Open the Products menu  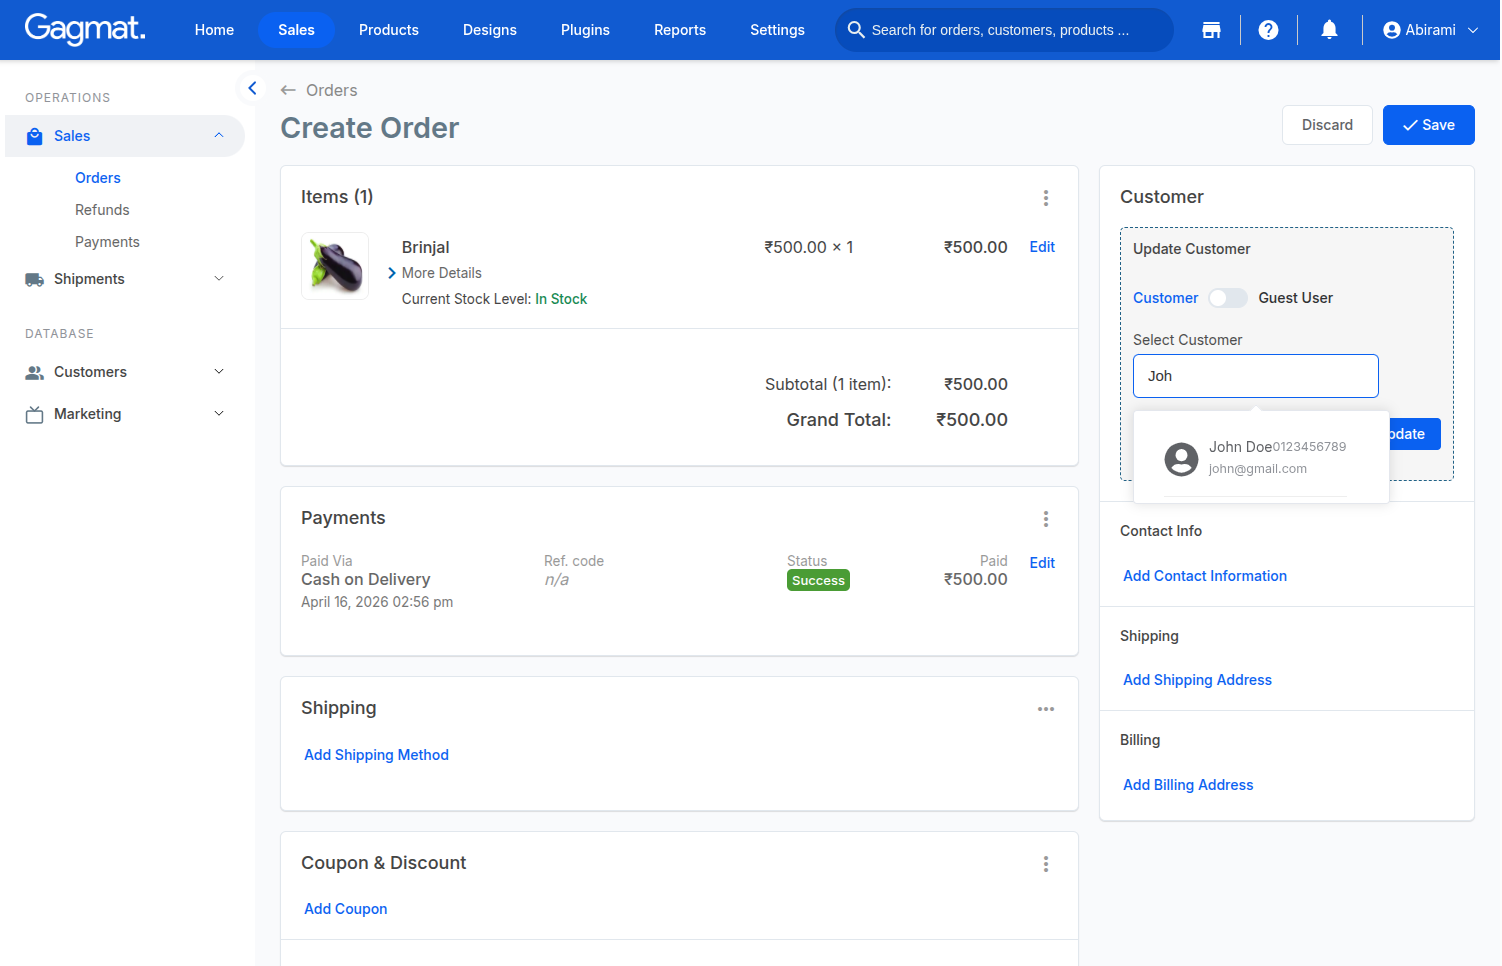point(389,30)
